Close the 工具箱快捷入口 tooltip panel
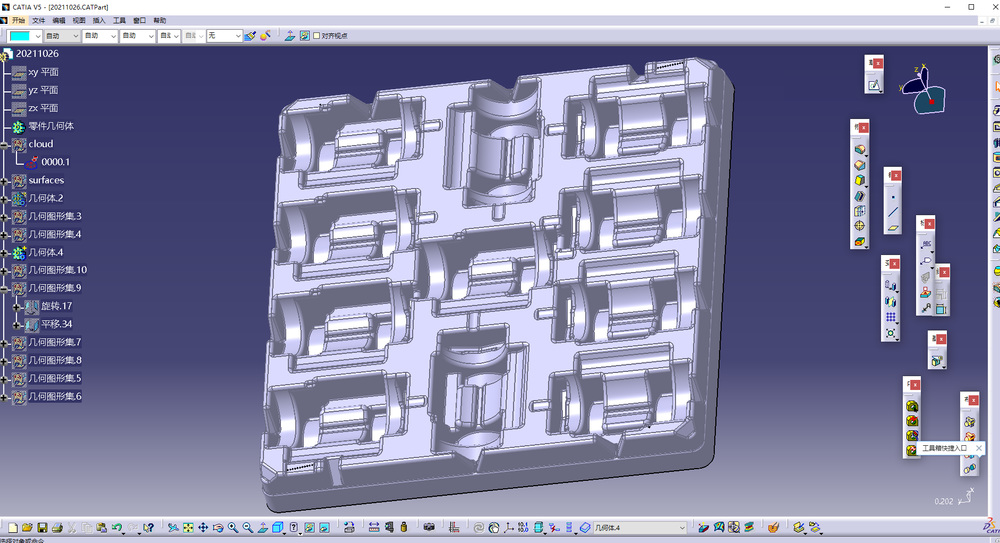Screen dimensions: 1000x543 [979, 449]
